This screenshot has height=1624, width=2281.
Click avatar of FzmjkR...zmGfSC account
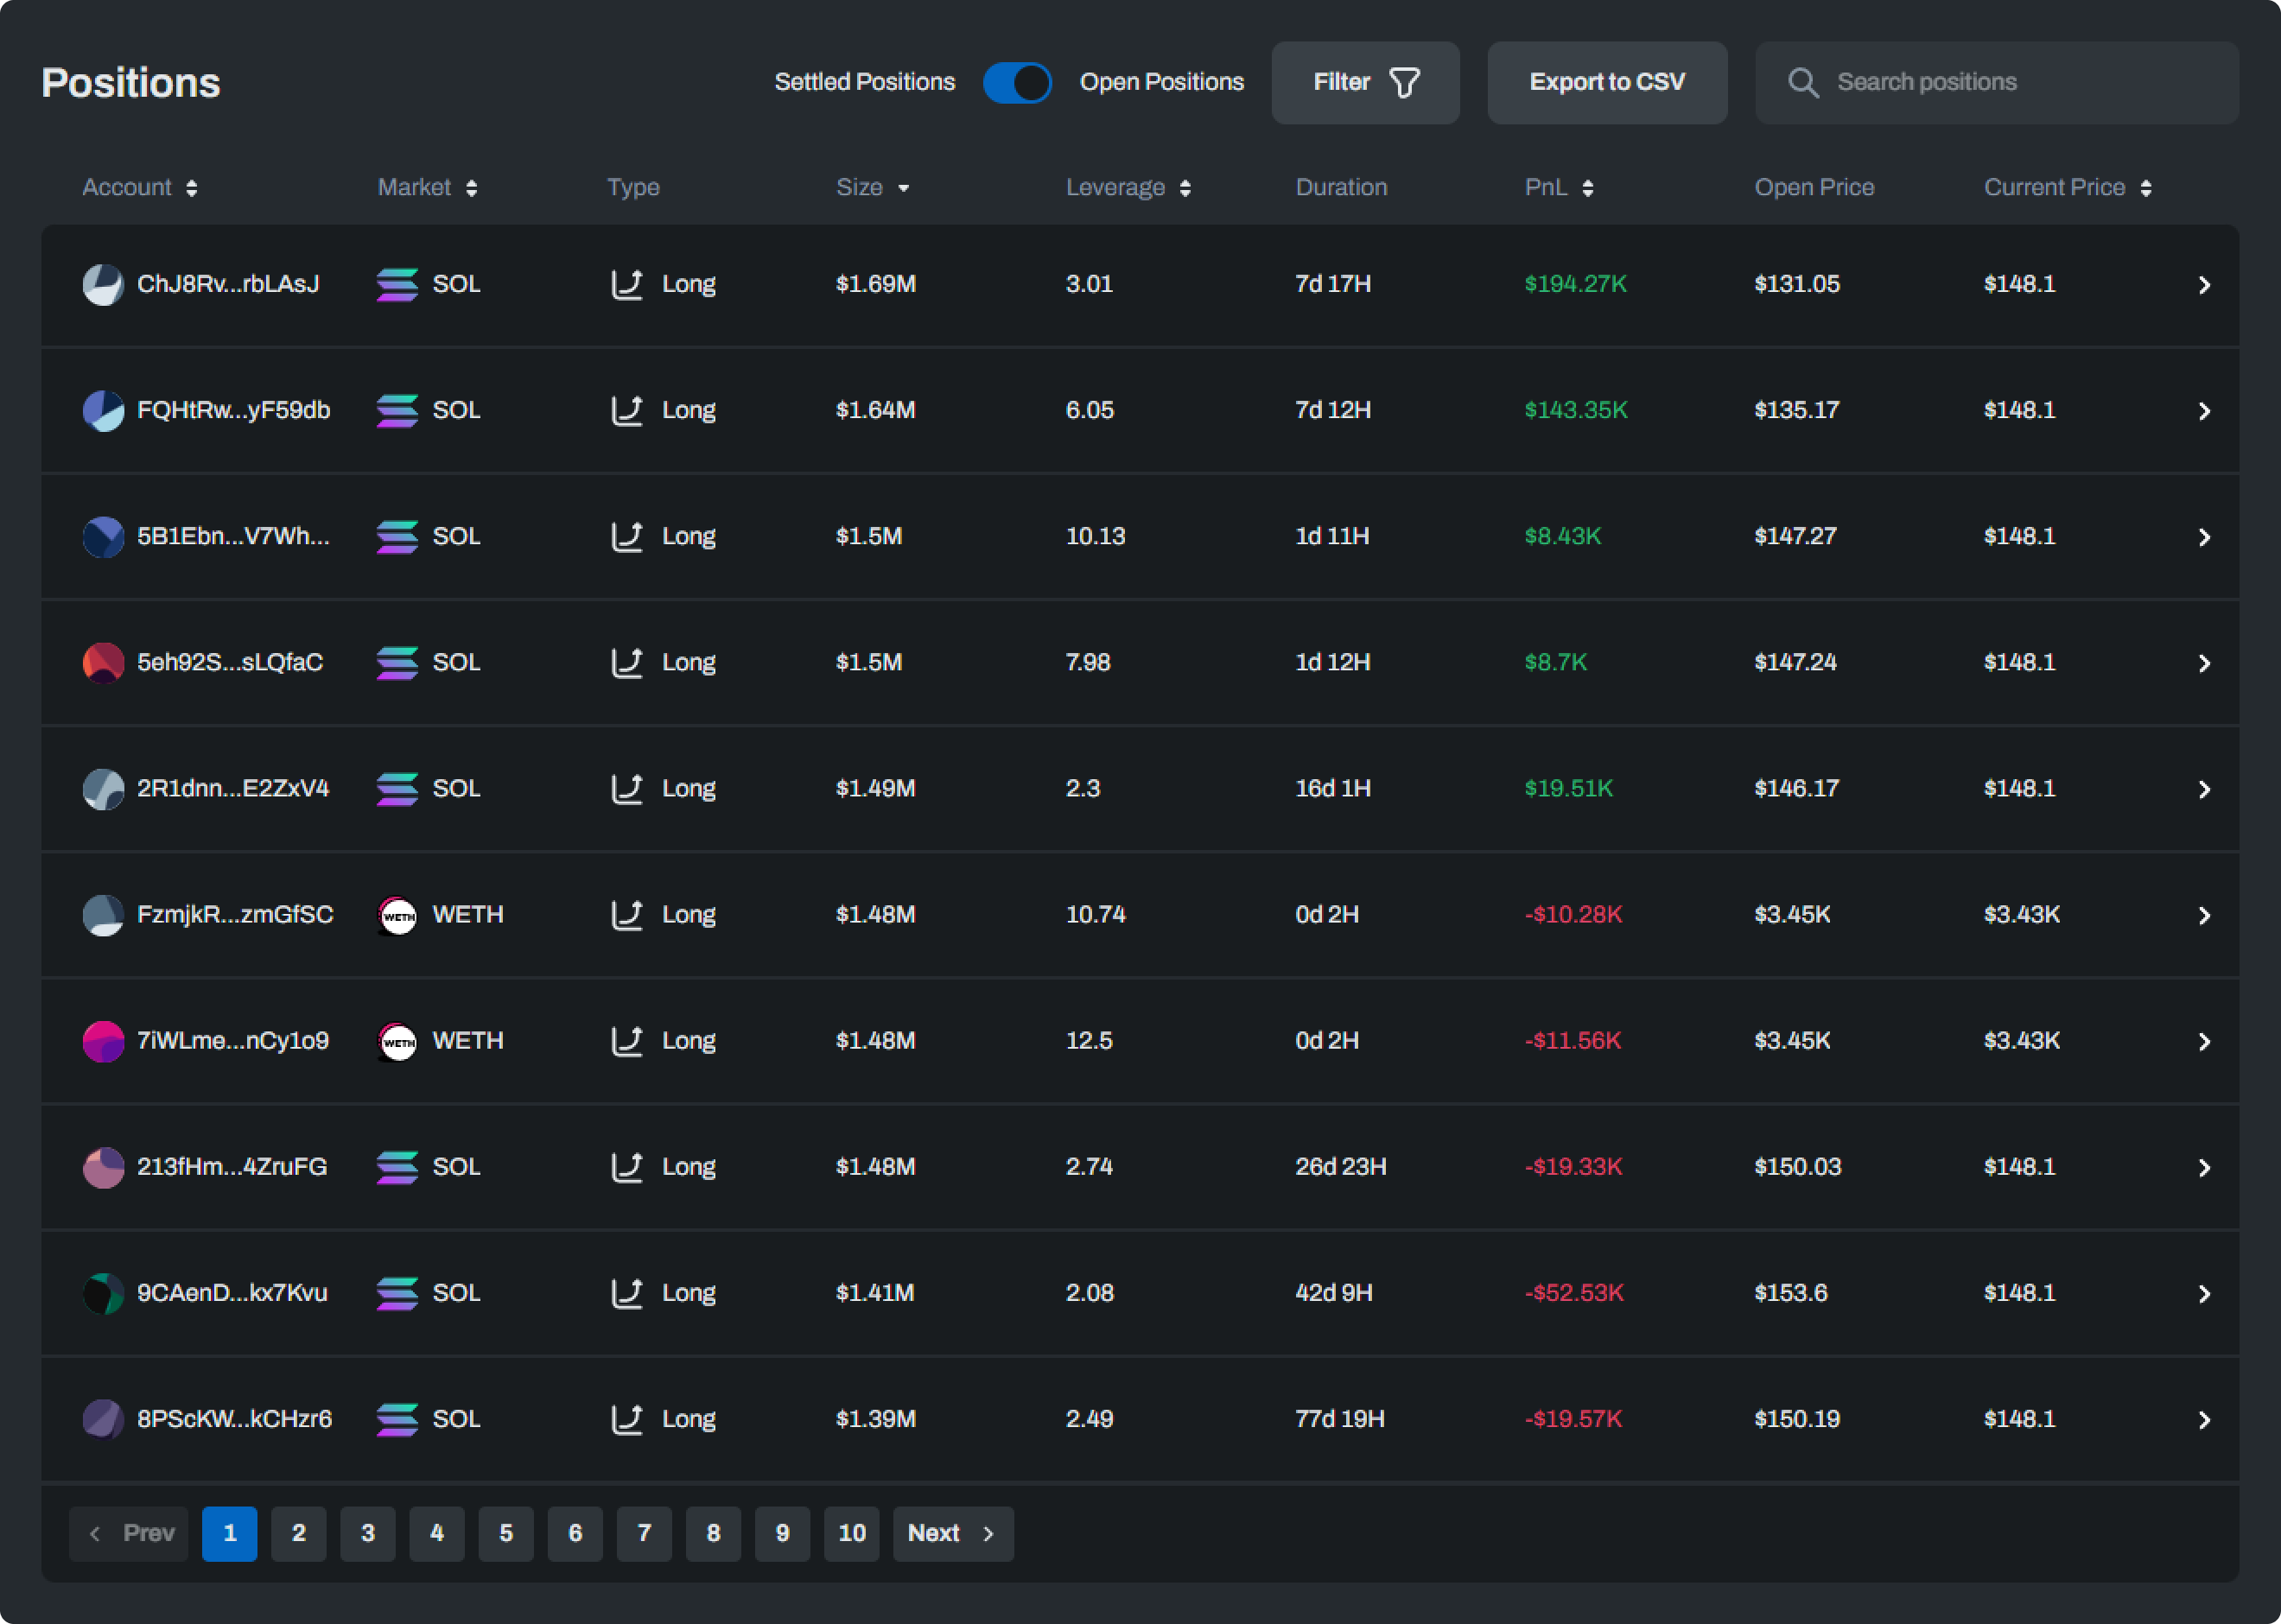(103, 914)
